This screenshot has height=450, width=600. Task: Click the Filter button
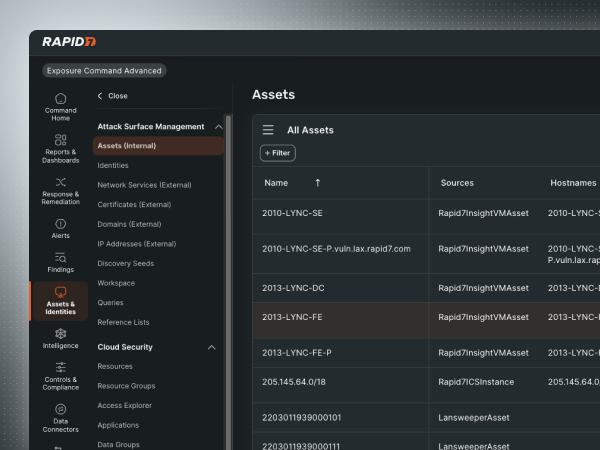(x=278, y=153)
